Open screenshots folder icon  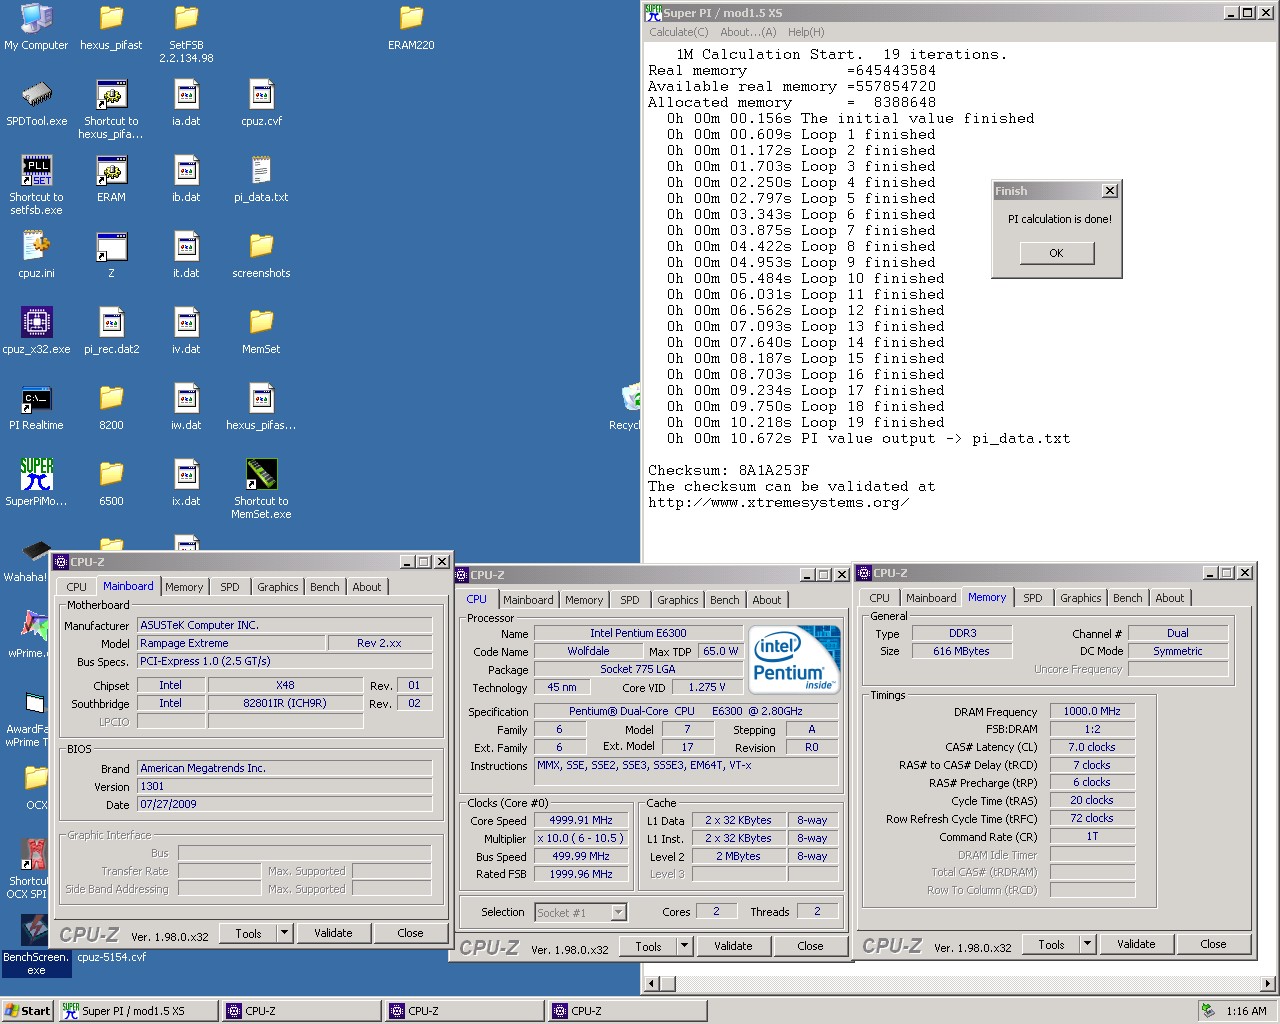(261, 256)
